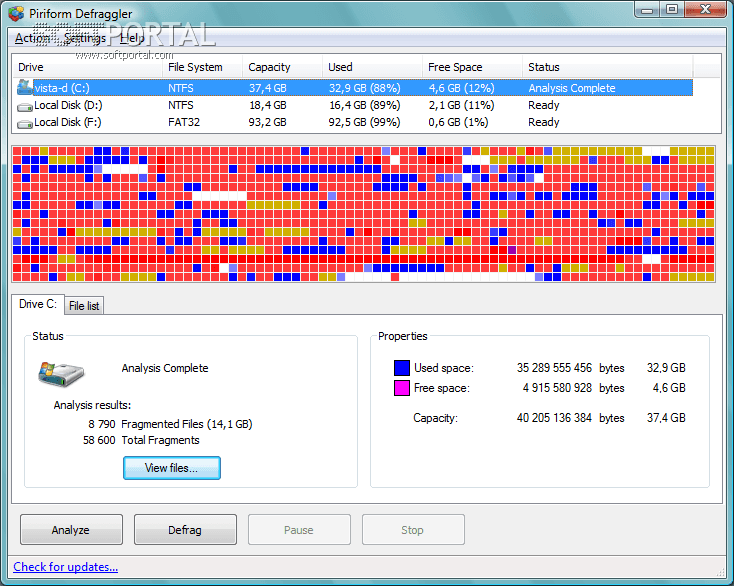Click the 93,2 GB capacity cell
734x586 pixels.
click(267, 122)
